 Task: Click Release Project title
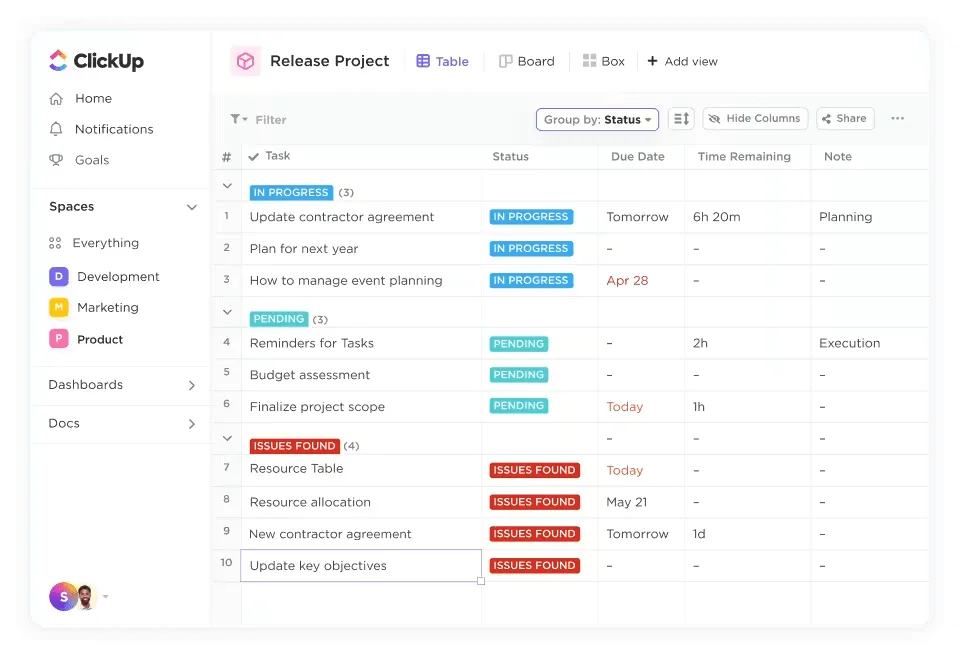pyautogui.click(x=329, y=61)
